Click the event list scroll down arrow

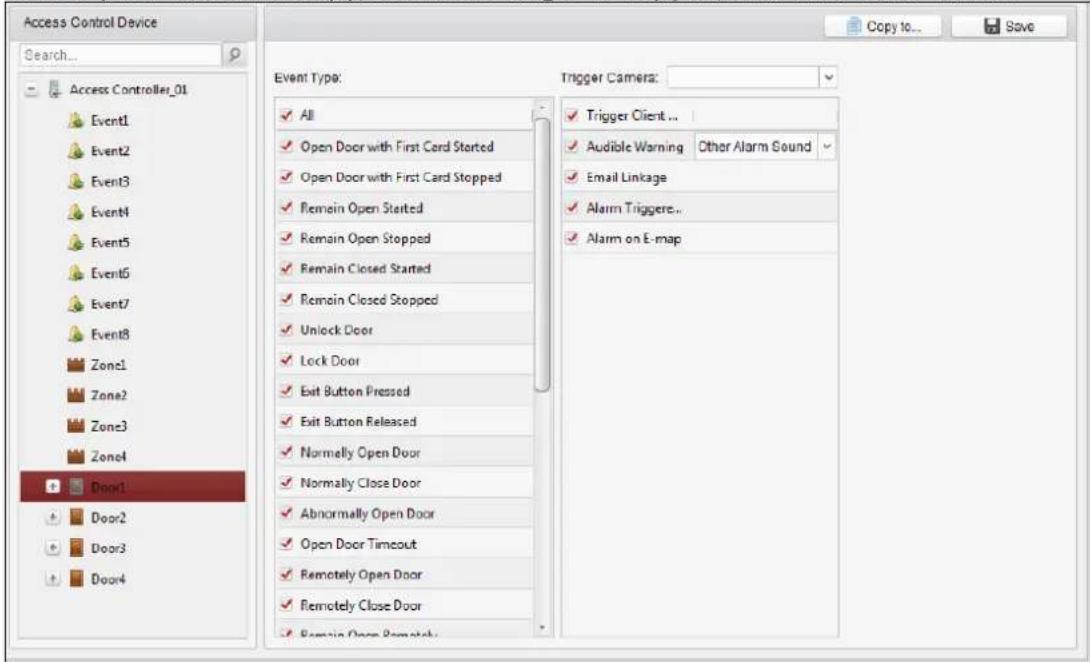coord(542,628)
